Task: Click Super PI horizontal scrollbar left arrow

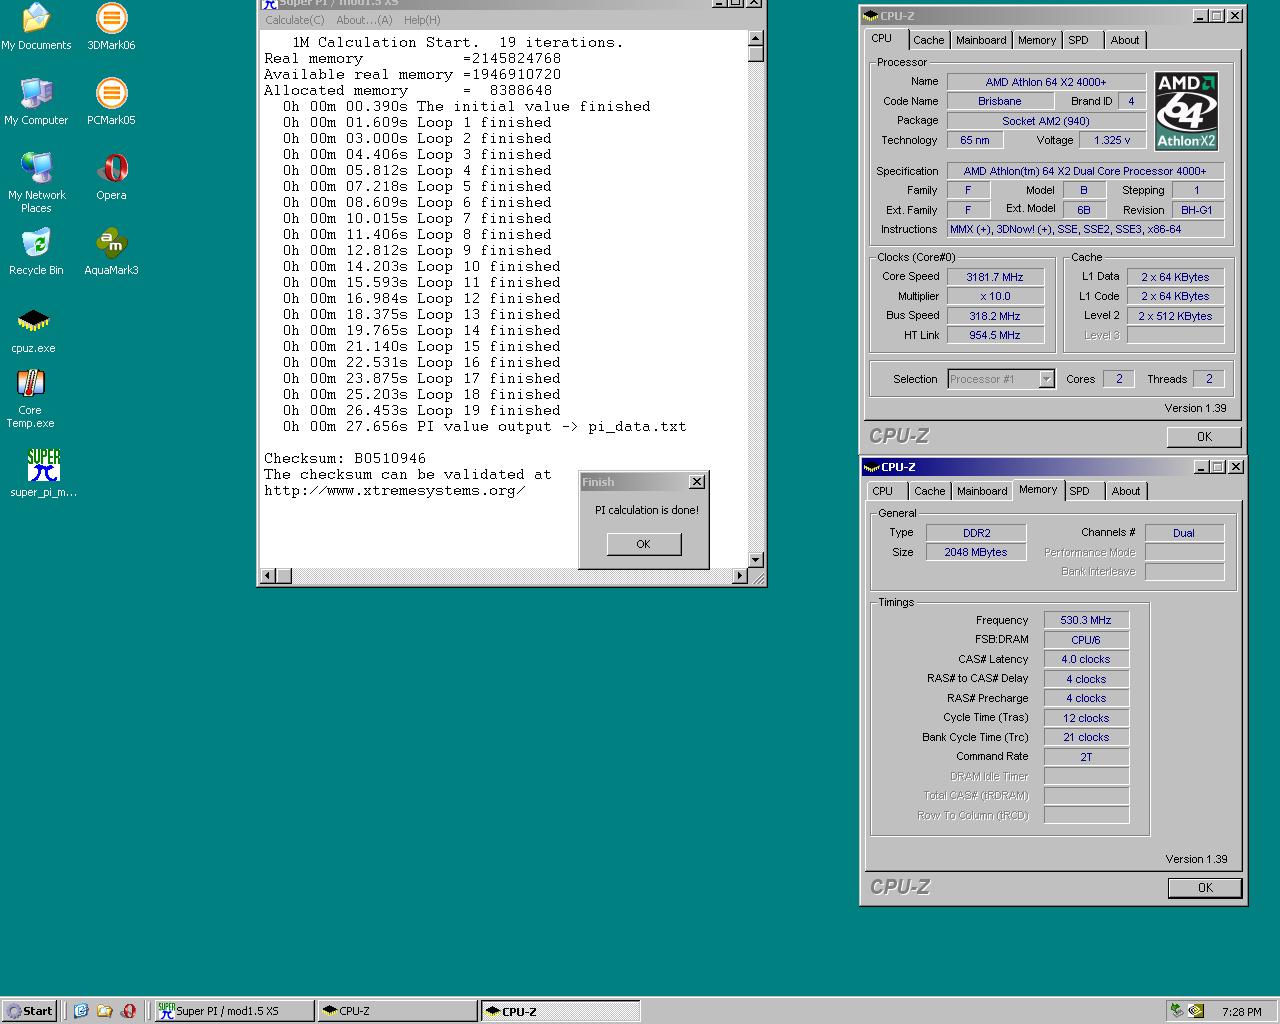Action: [x=268, y=576]
